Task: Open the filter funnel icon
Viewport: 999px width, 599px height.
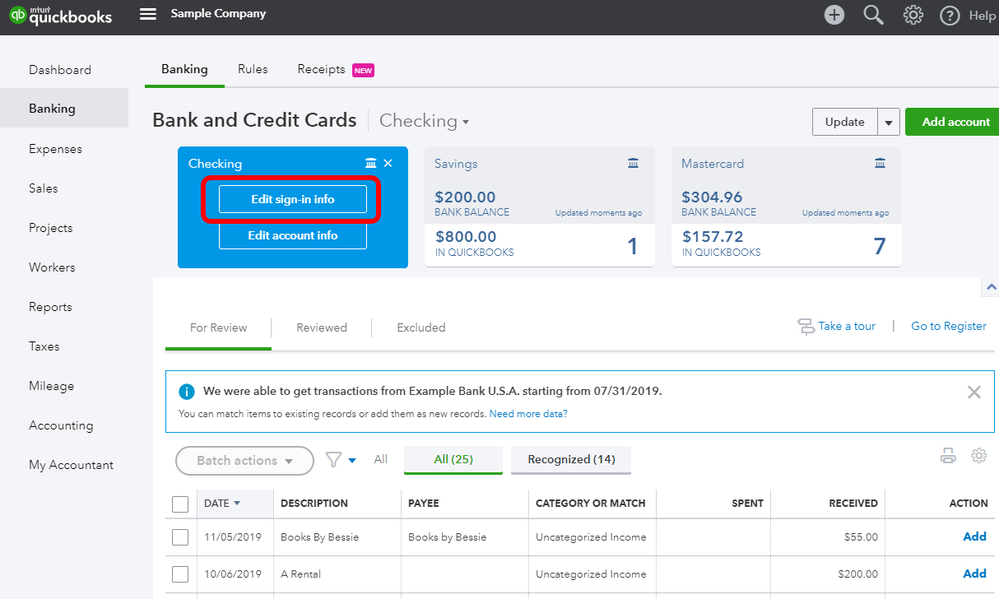Action: pos(333,459)
